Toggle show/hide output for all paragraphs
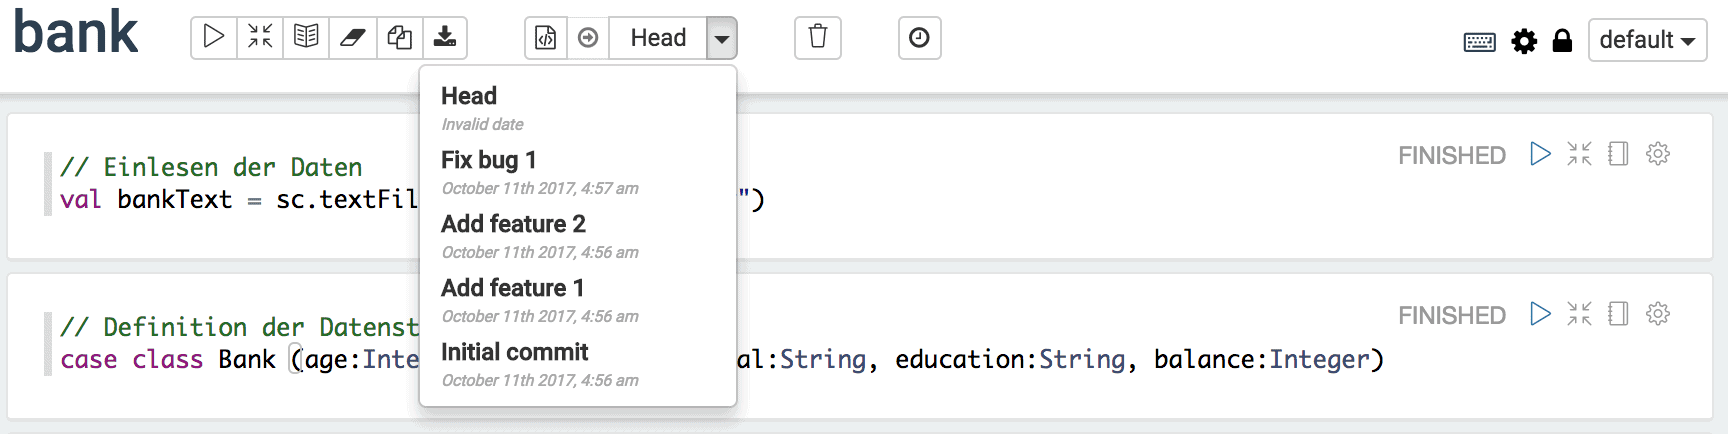The width and height of the screenshot is (1728, 434). 306,38
